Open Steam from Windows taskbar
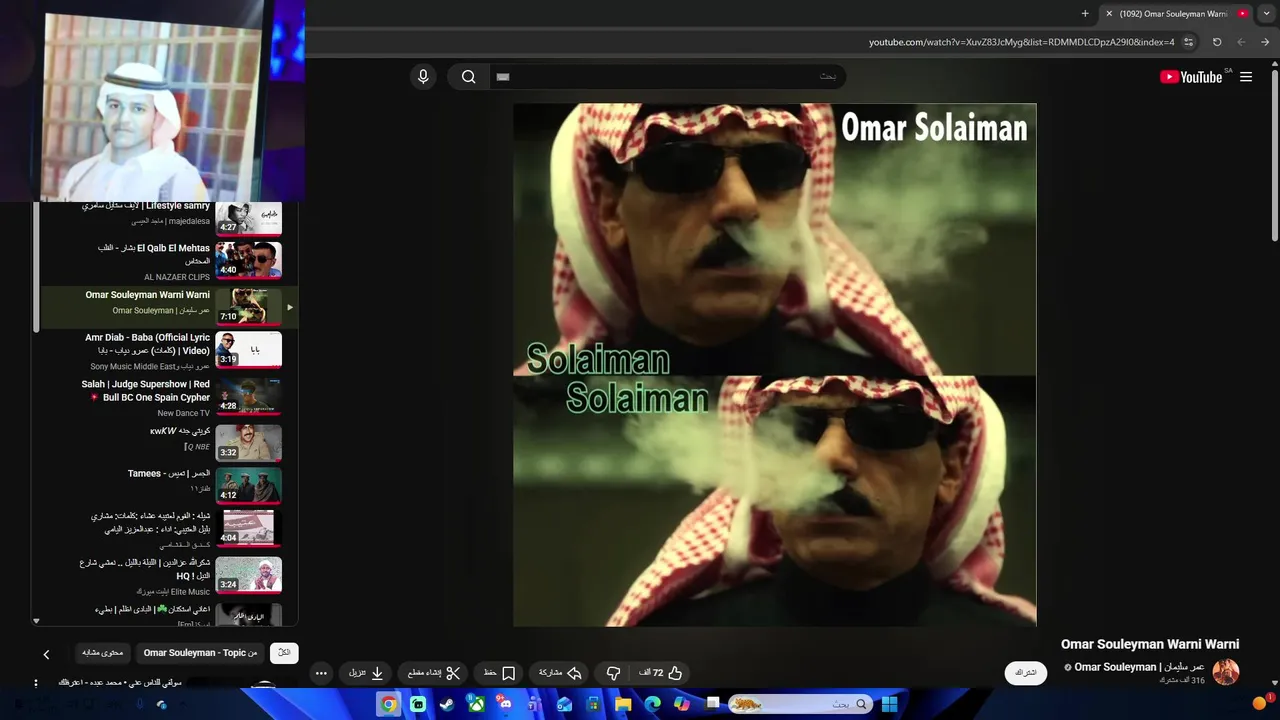Image resolution: width=1280 pixels, height=720 pixels. (446, 704)
